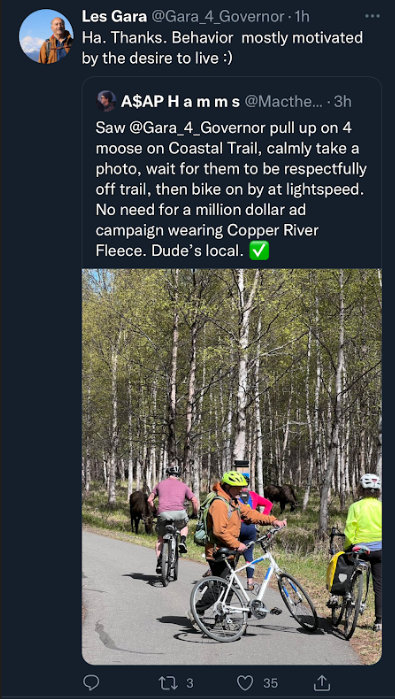Open the share tweet icon
395x699 pixels.
coord(322,682)
